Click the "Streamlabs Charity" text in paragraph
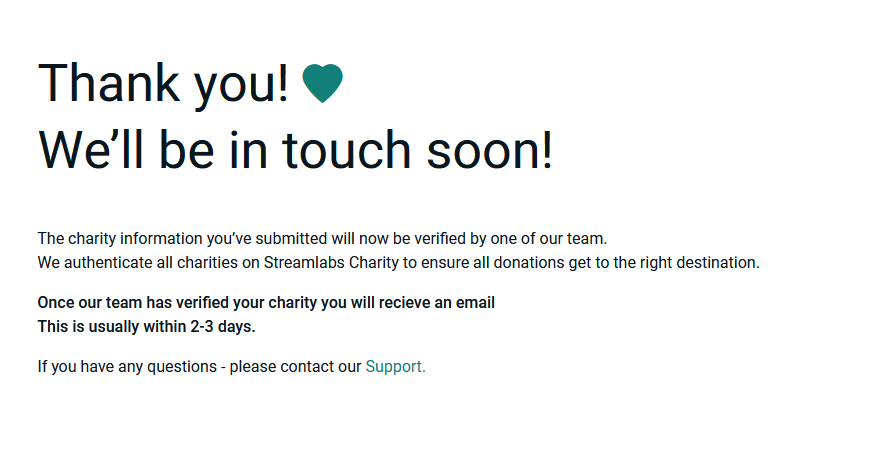Image resolution: width=874 pixels, height=465 pixels. [x=331, y=263]
